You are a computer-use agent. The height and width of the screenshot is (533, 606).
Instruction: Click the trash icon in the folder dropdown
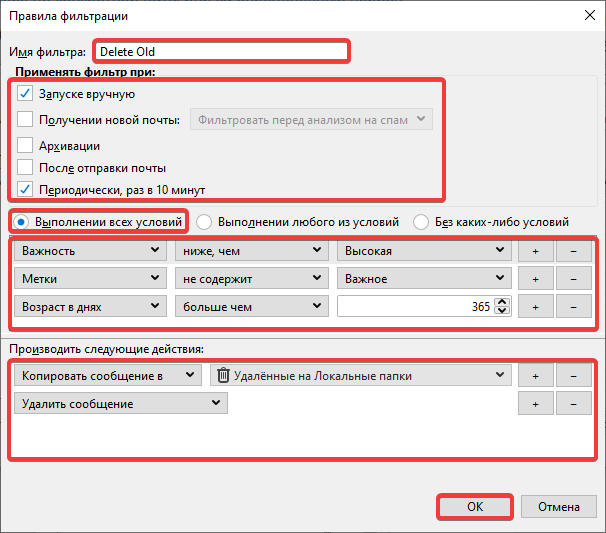223,375
